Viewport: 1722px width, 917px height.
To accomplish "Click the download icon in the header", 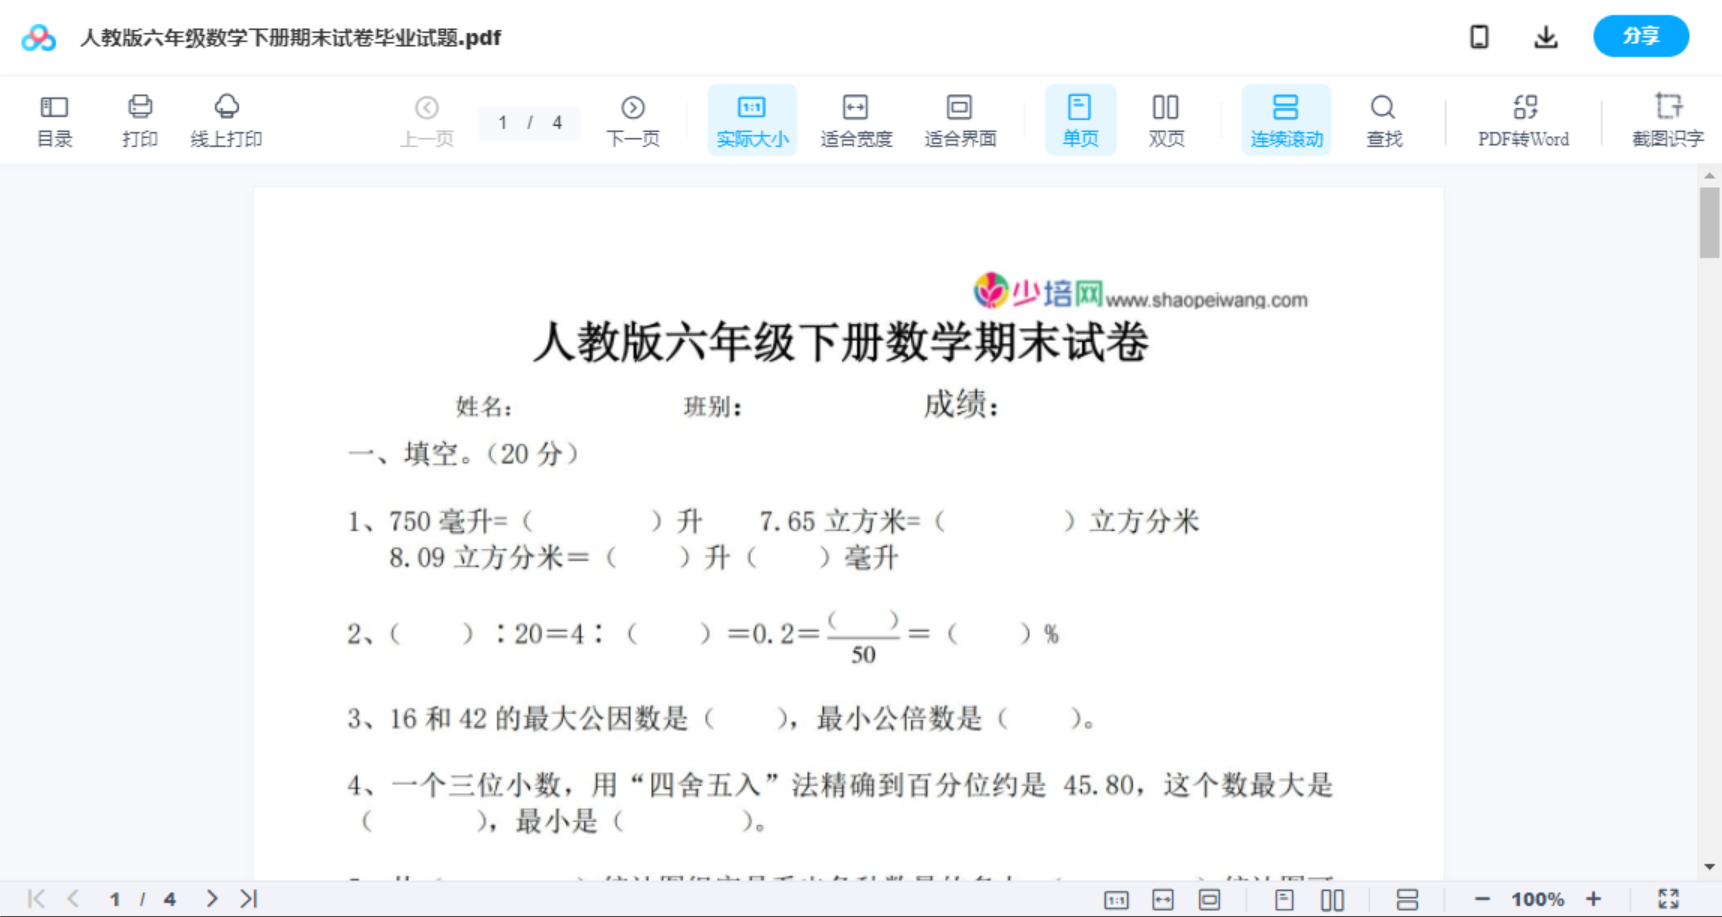I will click(1545, 36).
